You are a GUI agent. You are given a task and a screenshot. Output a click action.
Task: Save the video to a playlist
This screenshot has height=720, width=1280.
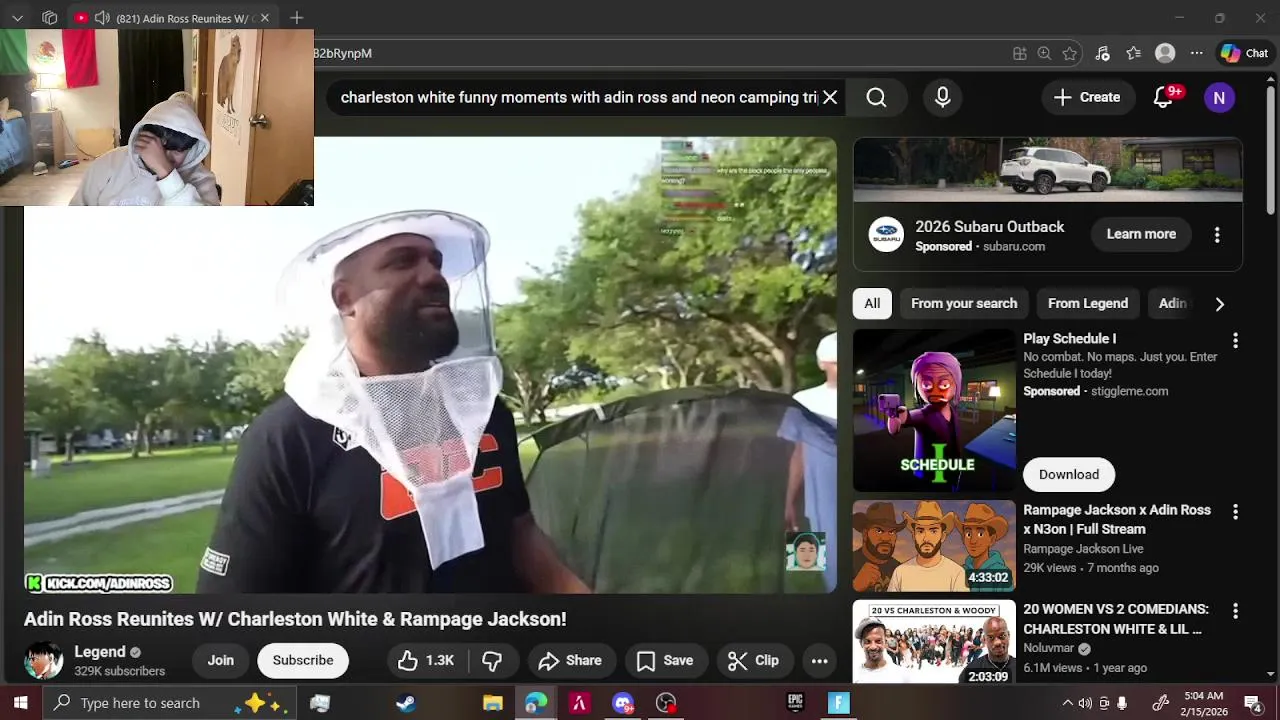(665, 660)
